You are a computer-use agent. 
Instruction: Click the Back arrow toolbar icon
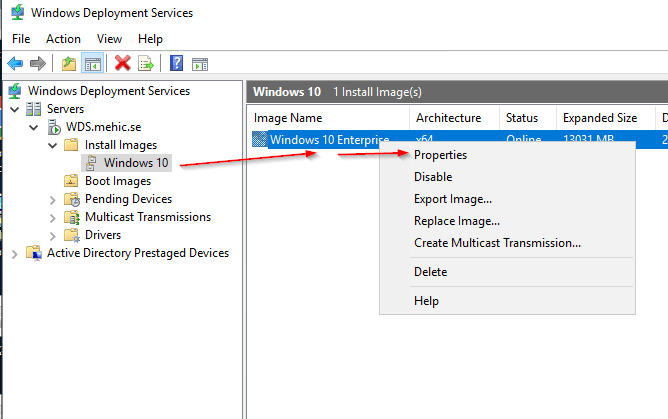pos(15,63)
